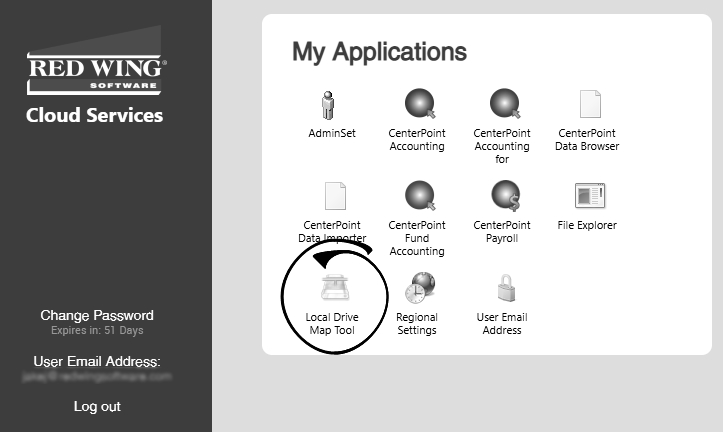Screen dimensions: 723x432
Task: Click the 'File Explorer' label text
Action: point(587,225)
